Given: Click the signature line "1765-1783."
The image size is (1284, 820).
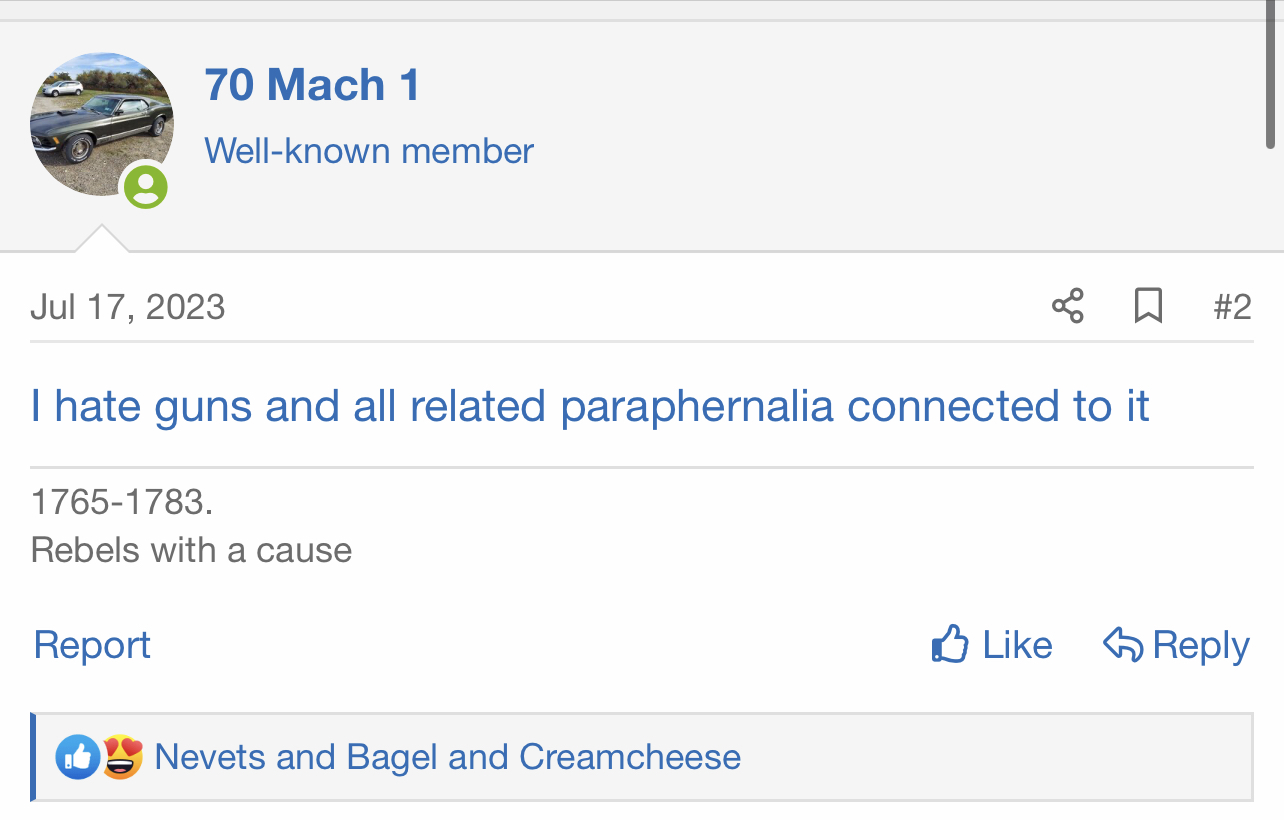Looking at the screenshot, I should 122,502.
